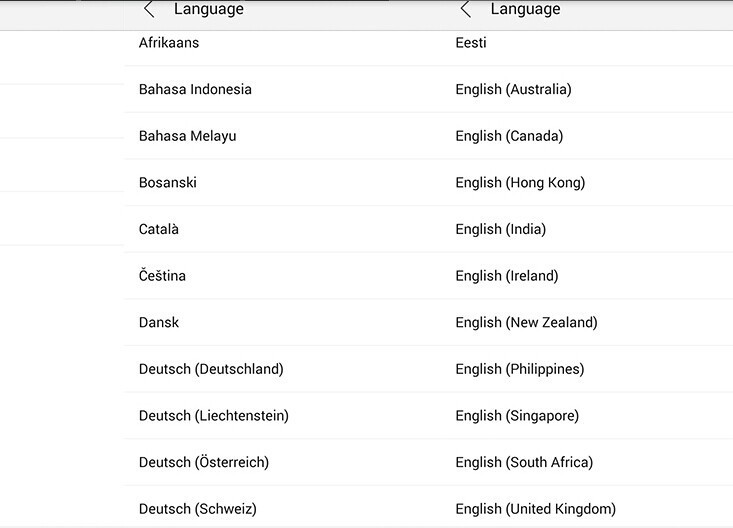Pick Bosanski as the language
Screen dimensions: 733x528
tap(168, 182)
